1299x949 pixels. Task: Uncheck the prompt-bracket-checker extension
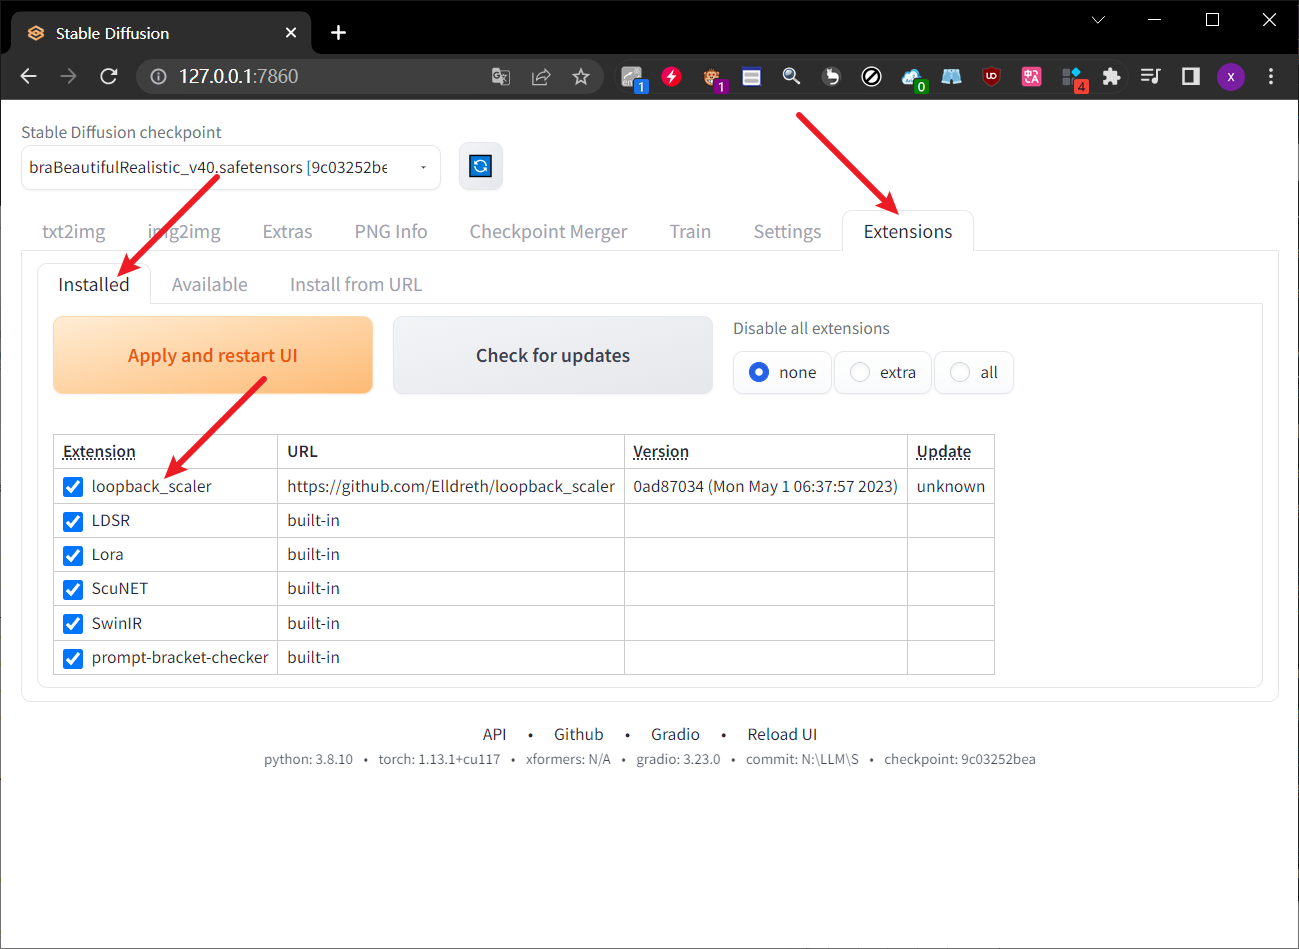[72, 658]
